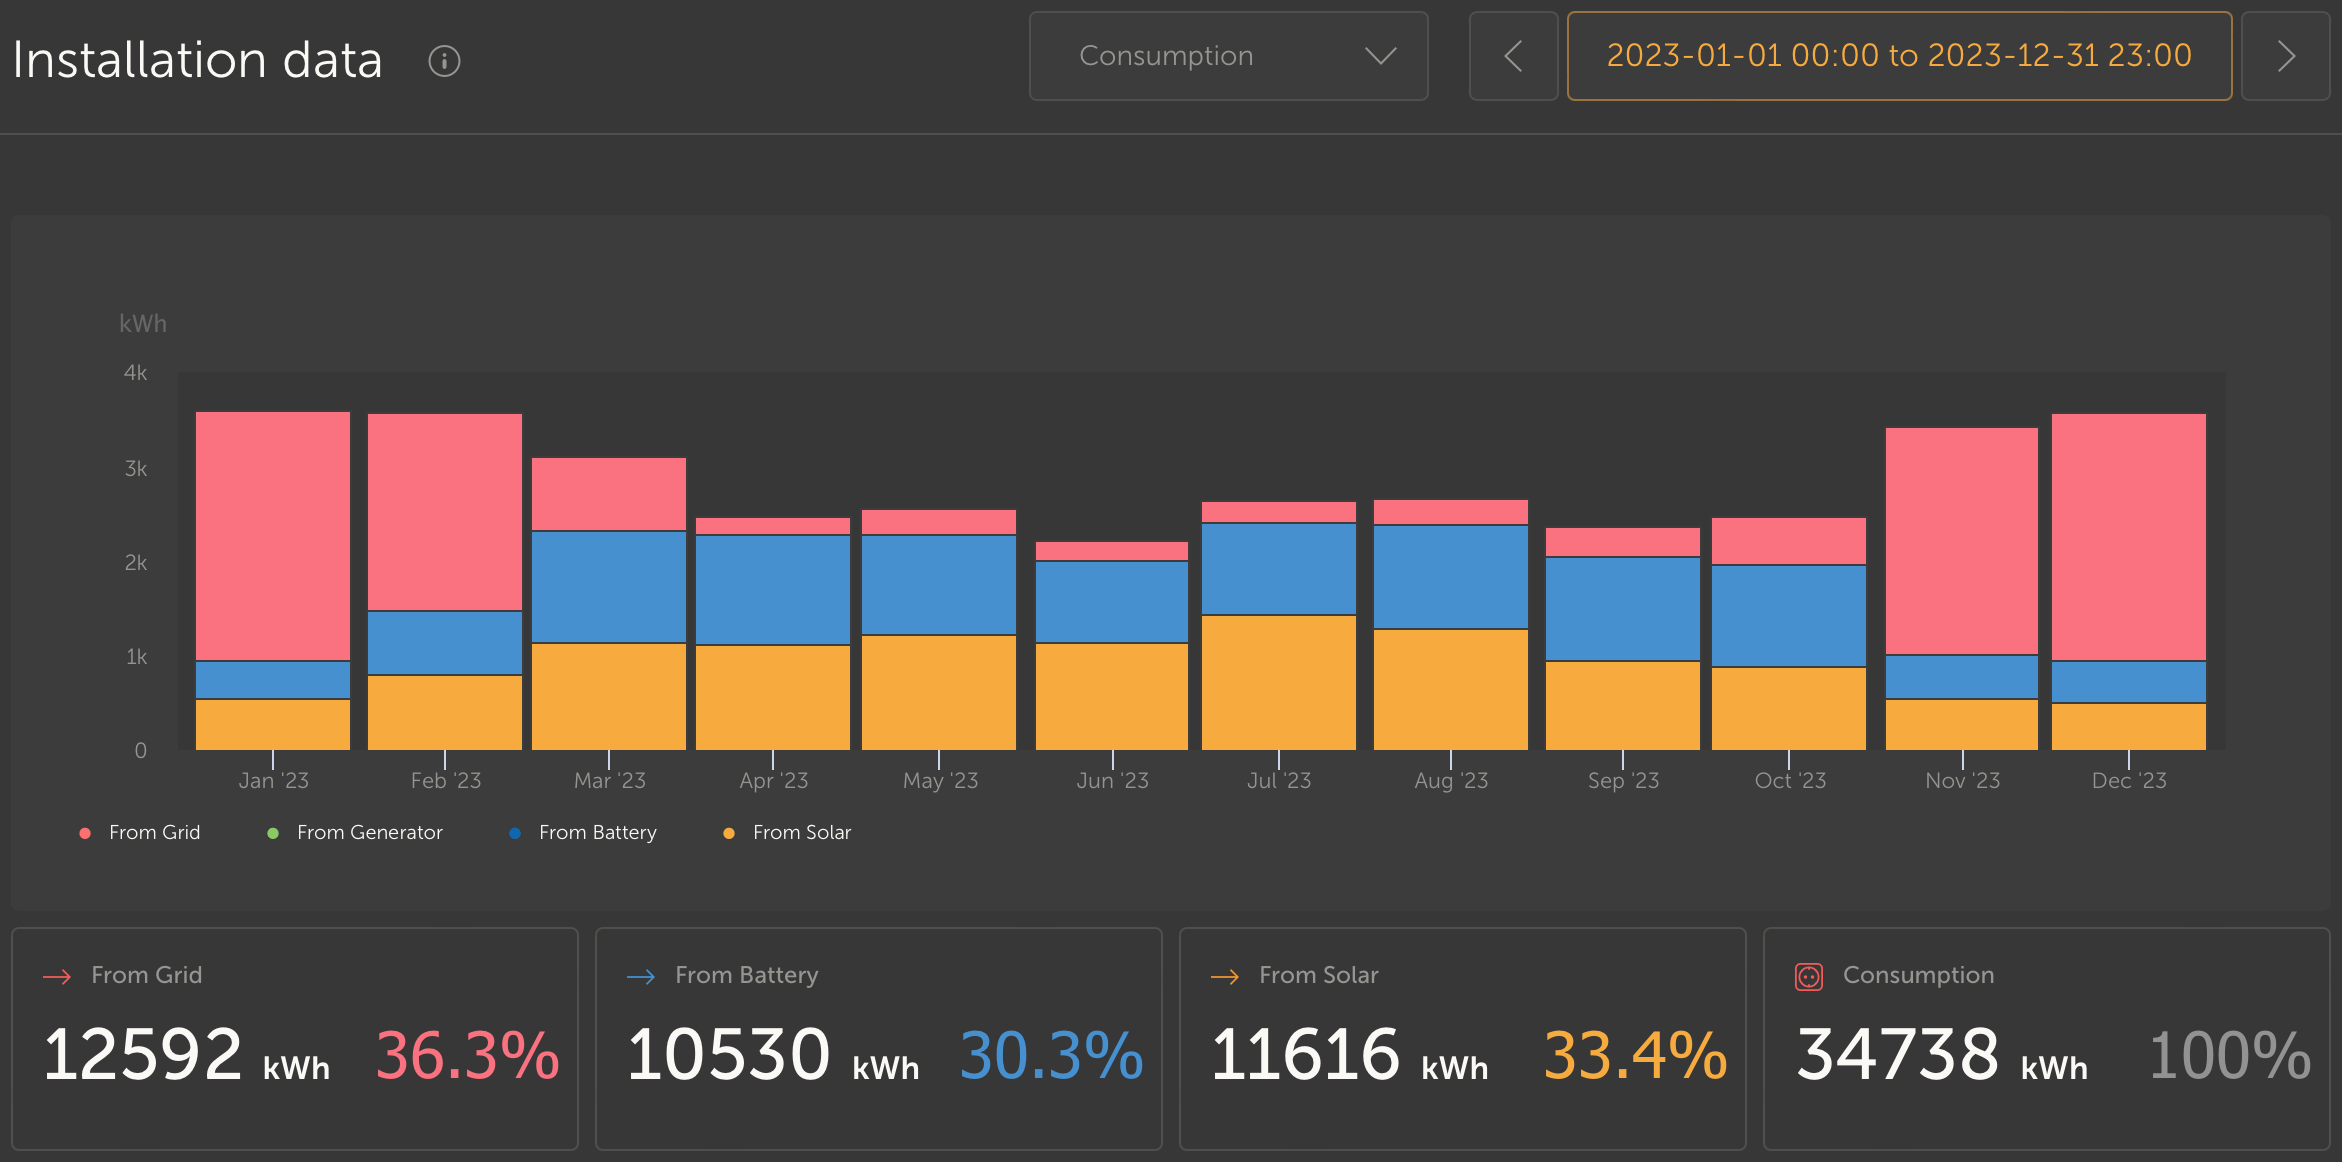The image size is (2342, 1162).
Task: Click the Jan '23 grid bar segment
Action: [x=273, y=536]
